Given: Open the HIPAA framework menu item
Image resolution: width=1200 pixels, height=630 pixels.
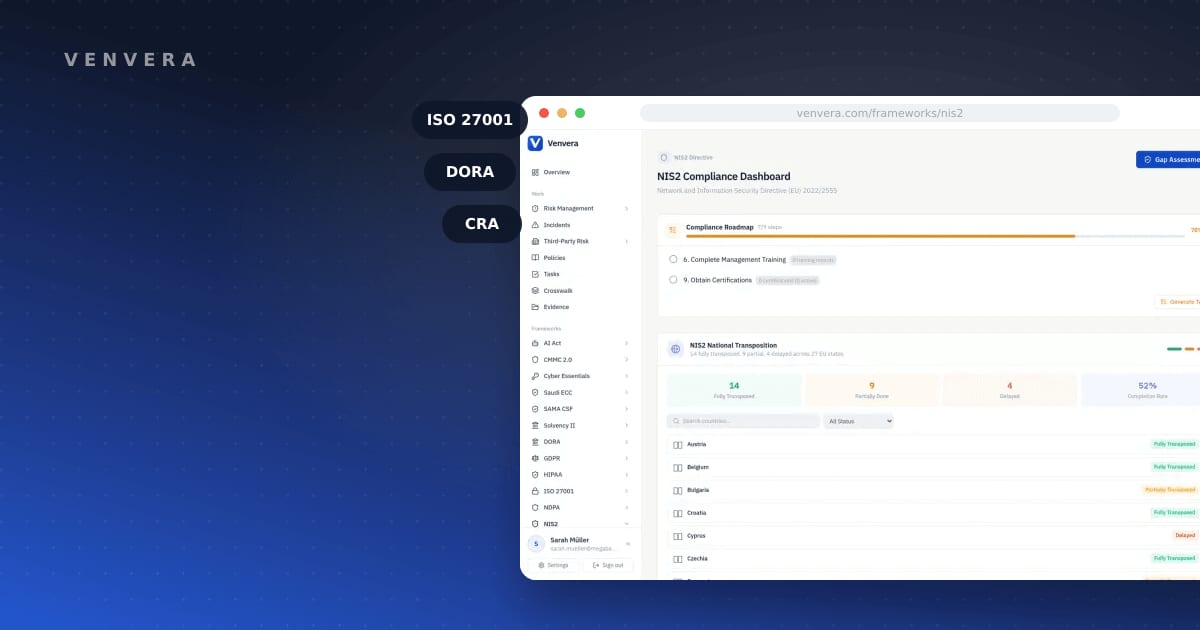Looking at the screenshot, I should pos(580,475).
